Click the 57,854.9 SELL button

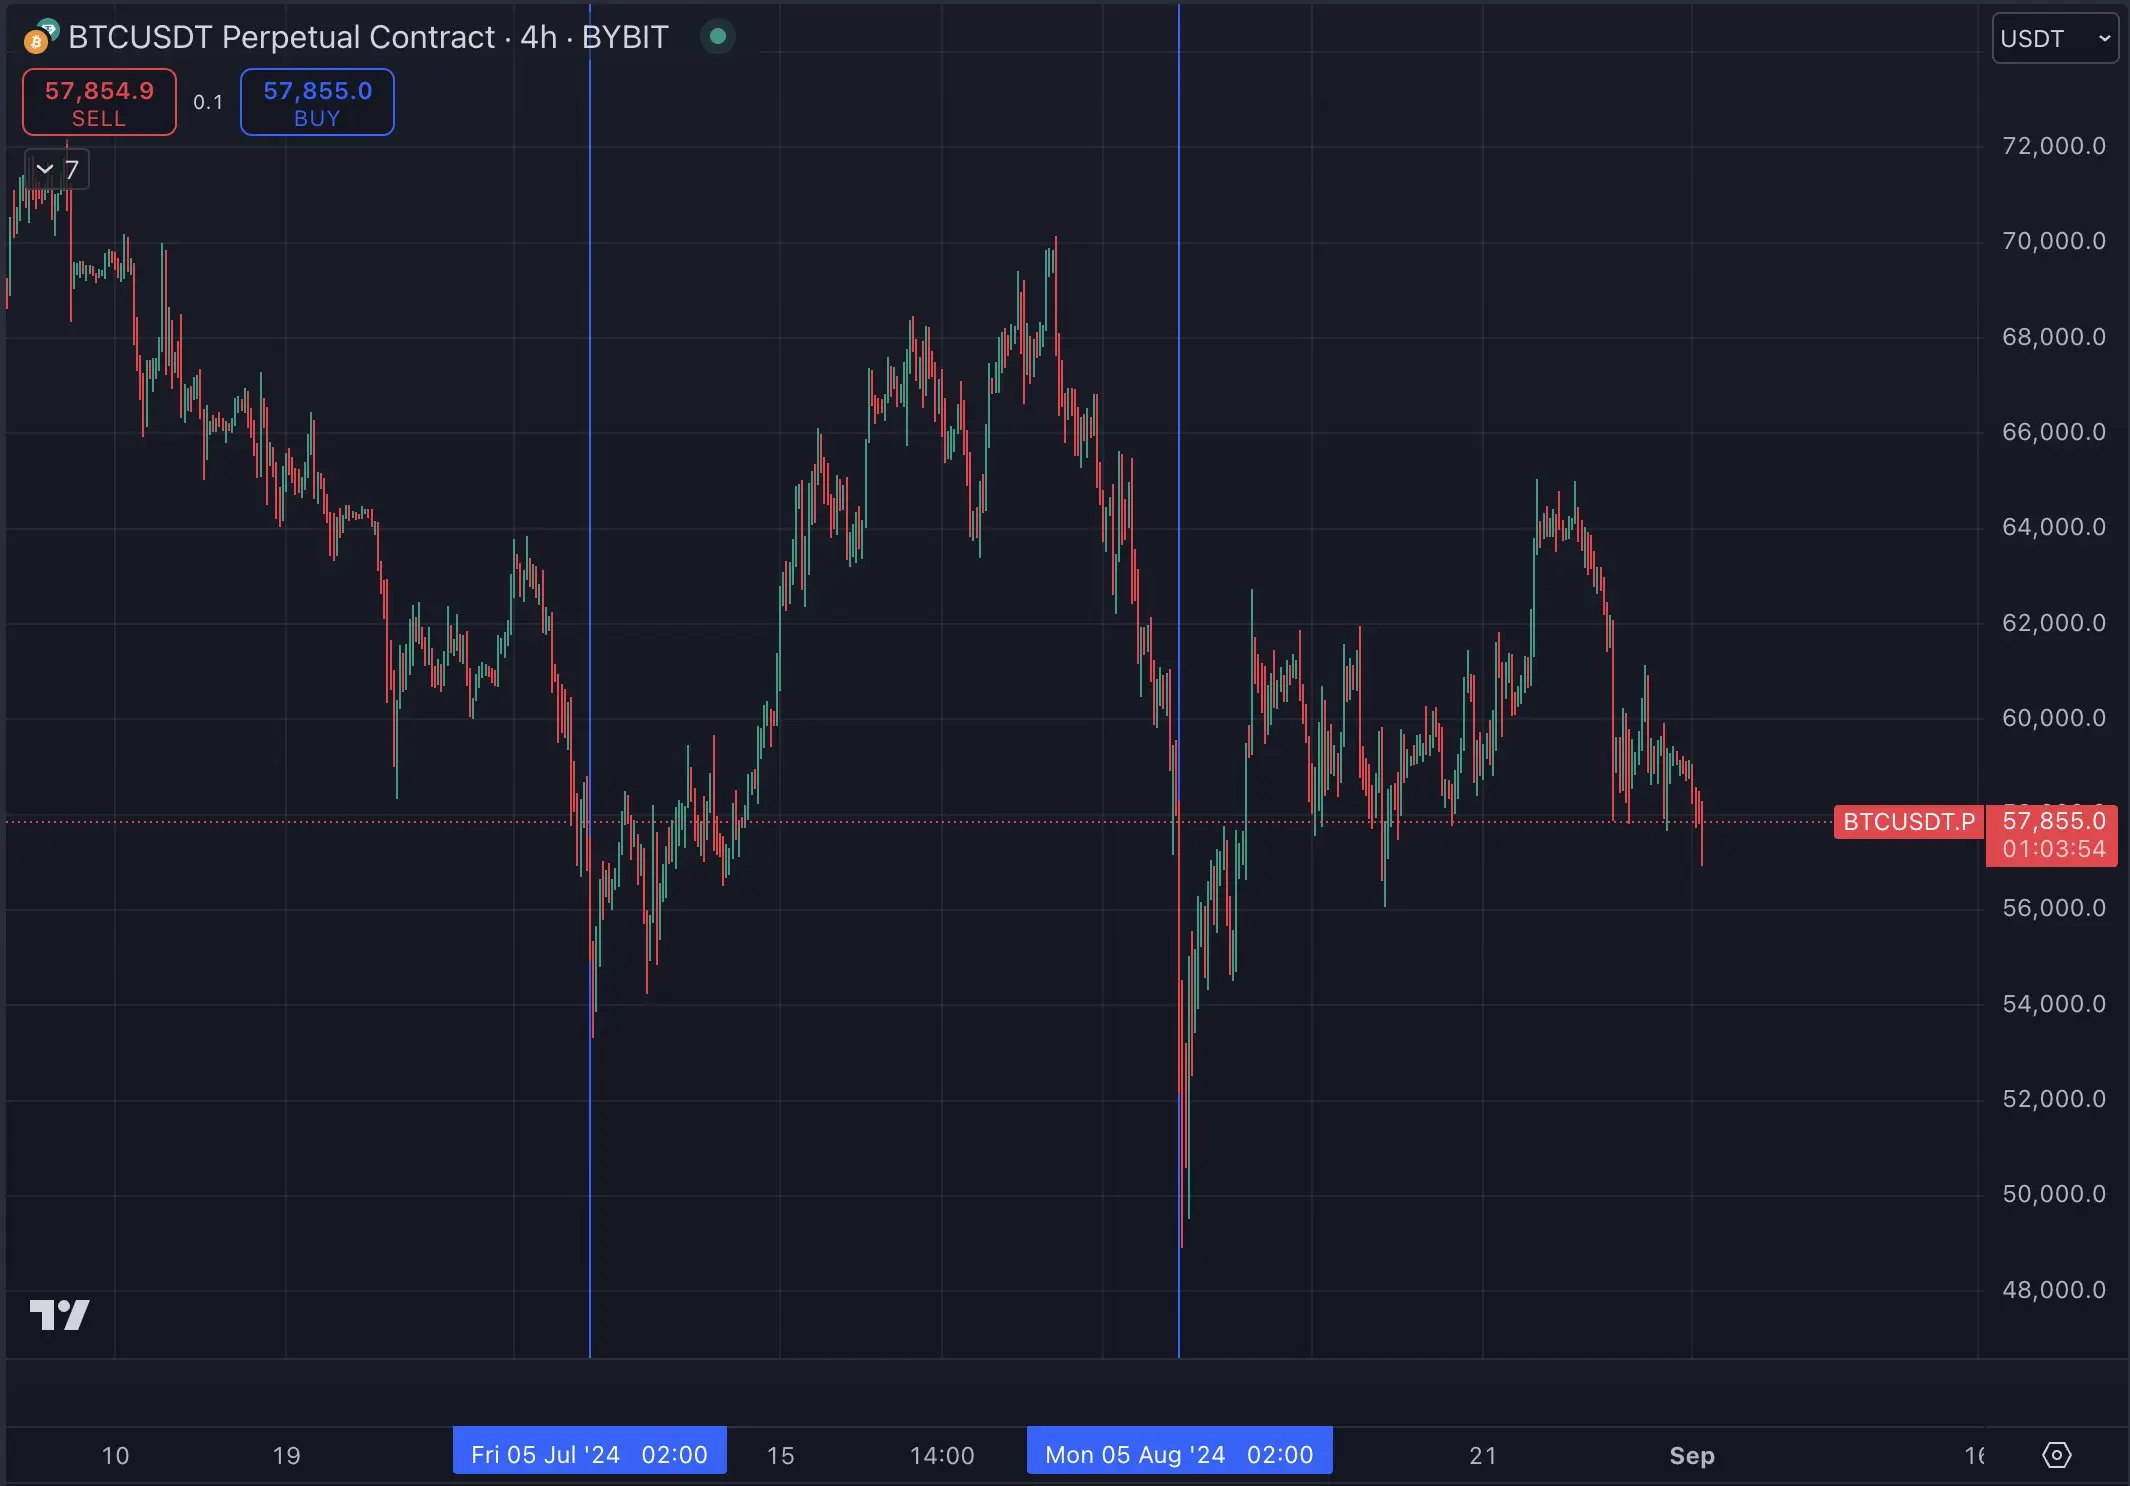pos(99,102)
